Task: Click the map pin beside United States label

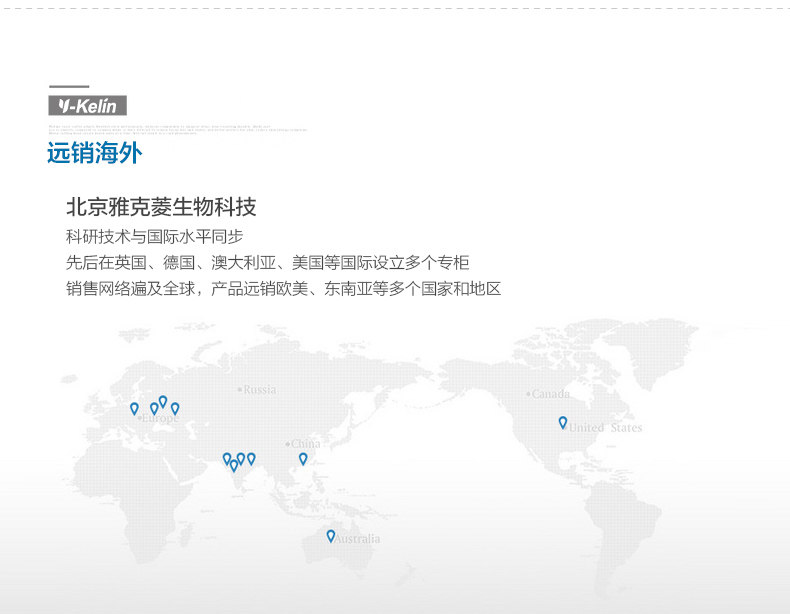Action: (563, 423)
